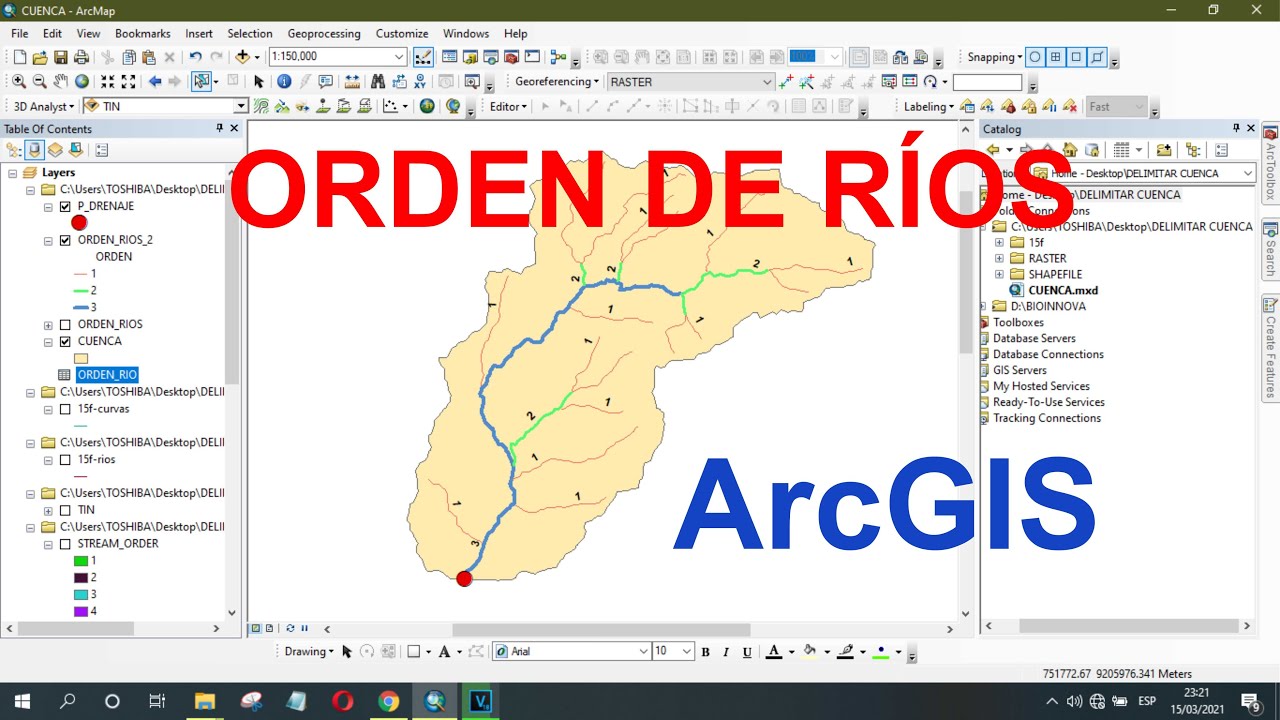
Task: Click the Full Extent globe icon
Action: coord(82,82)
